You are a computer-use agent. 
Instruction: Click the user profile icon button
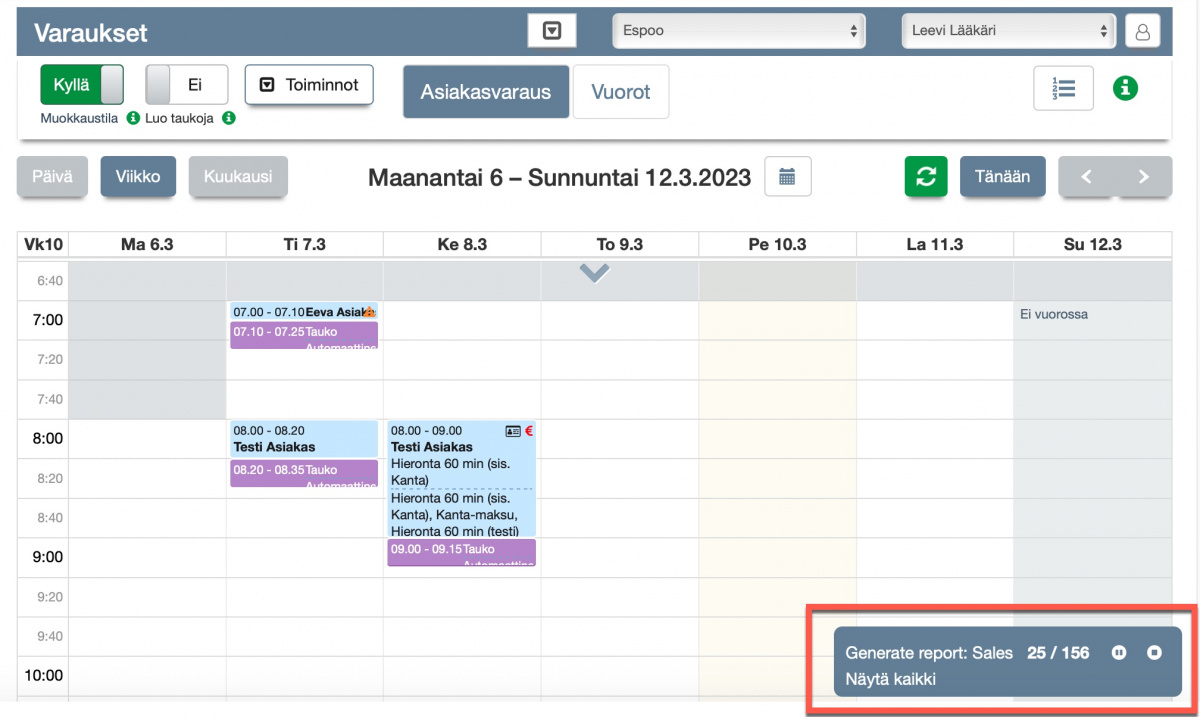click(1142, 31)
